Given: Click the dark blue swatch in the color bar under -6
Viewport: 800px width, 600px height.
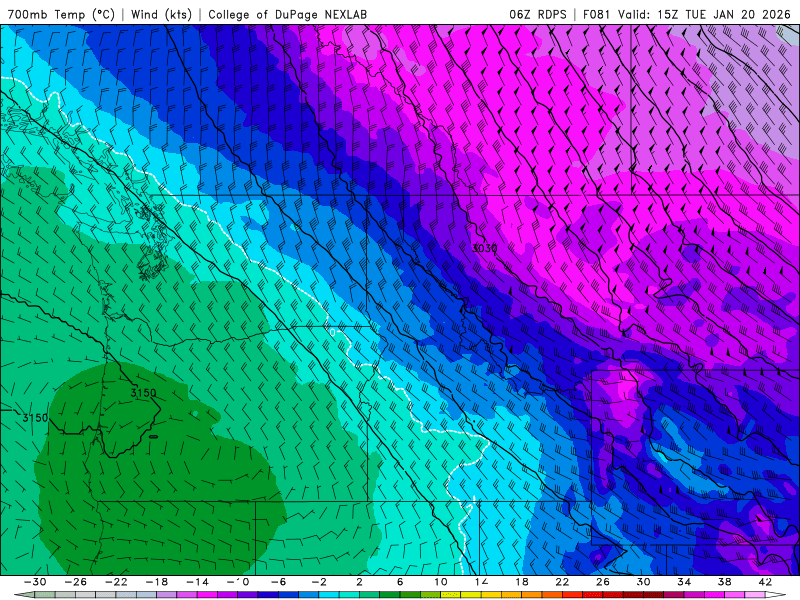Looking at the screenshot, I should pyautogui.click(x=268, y=595).
